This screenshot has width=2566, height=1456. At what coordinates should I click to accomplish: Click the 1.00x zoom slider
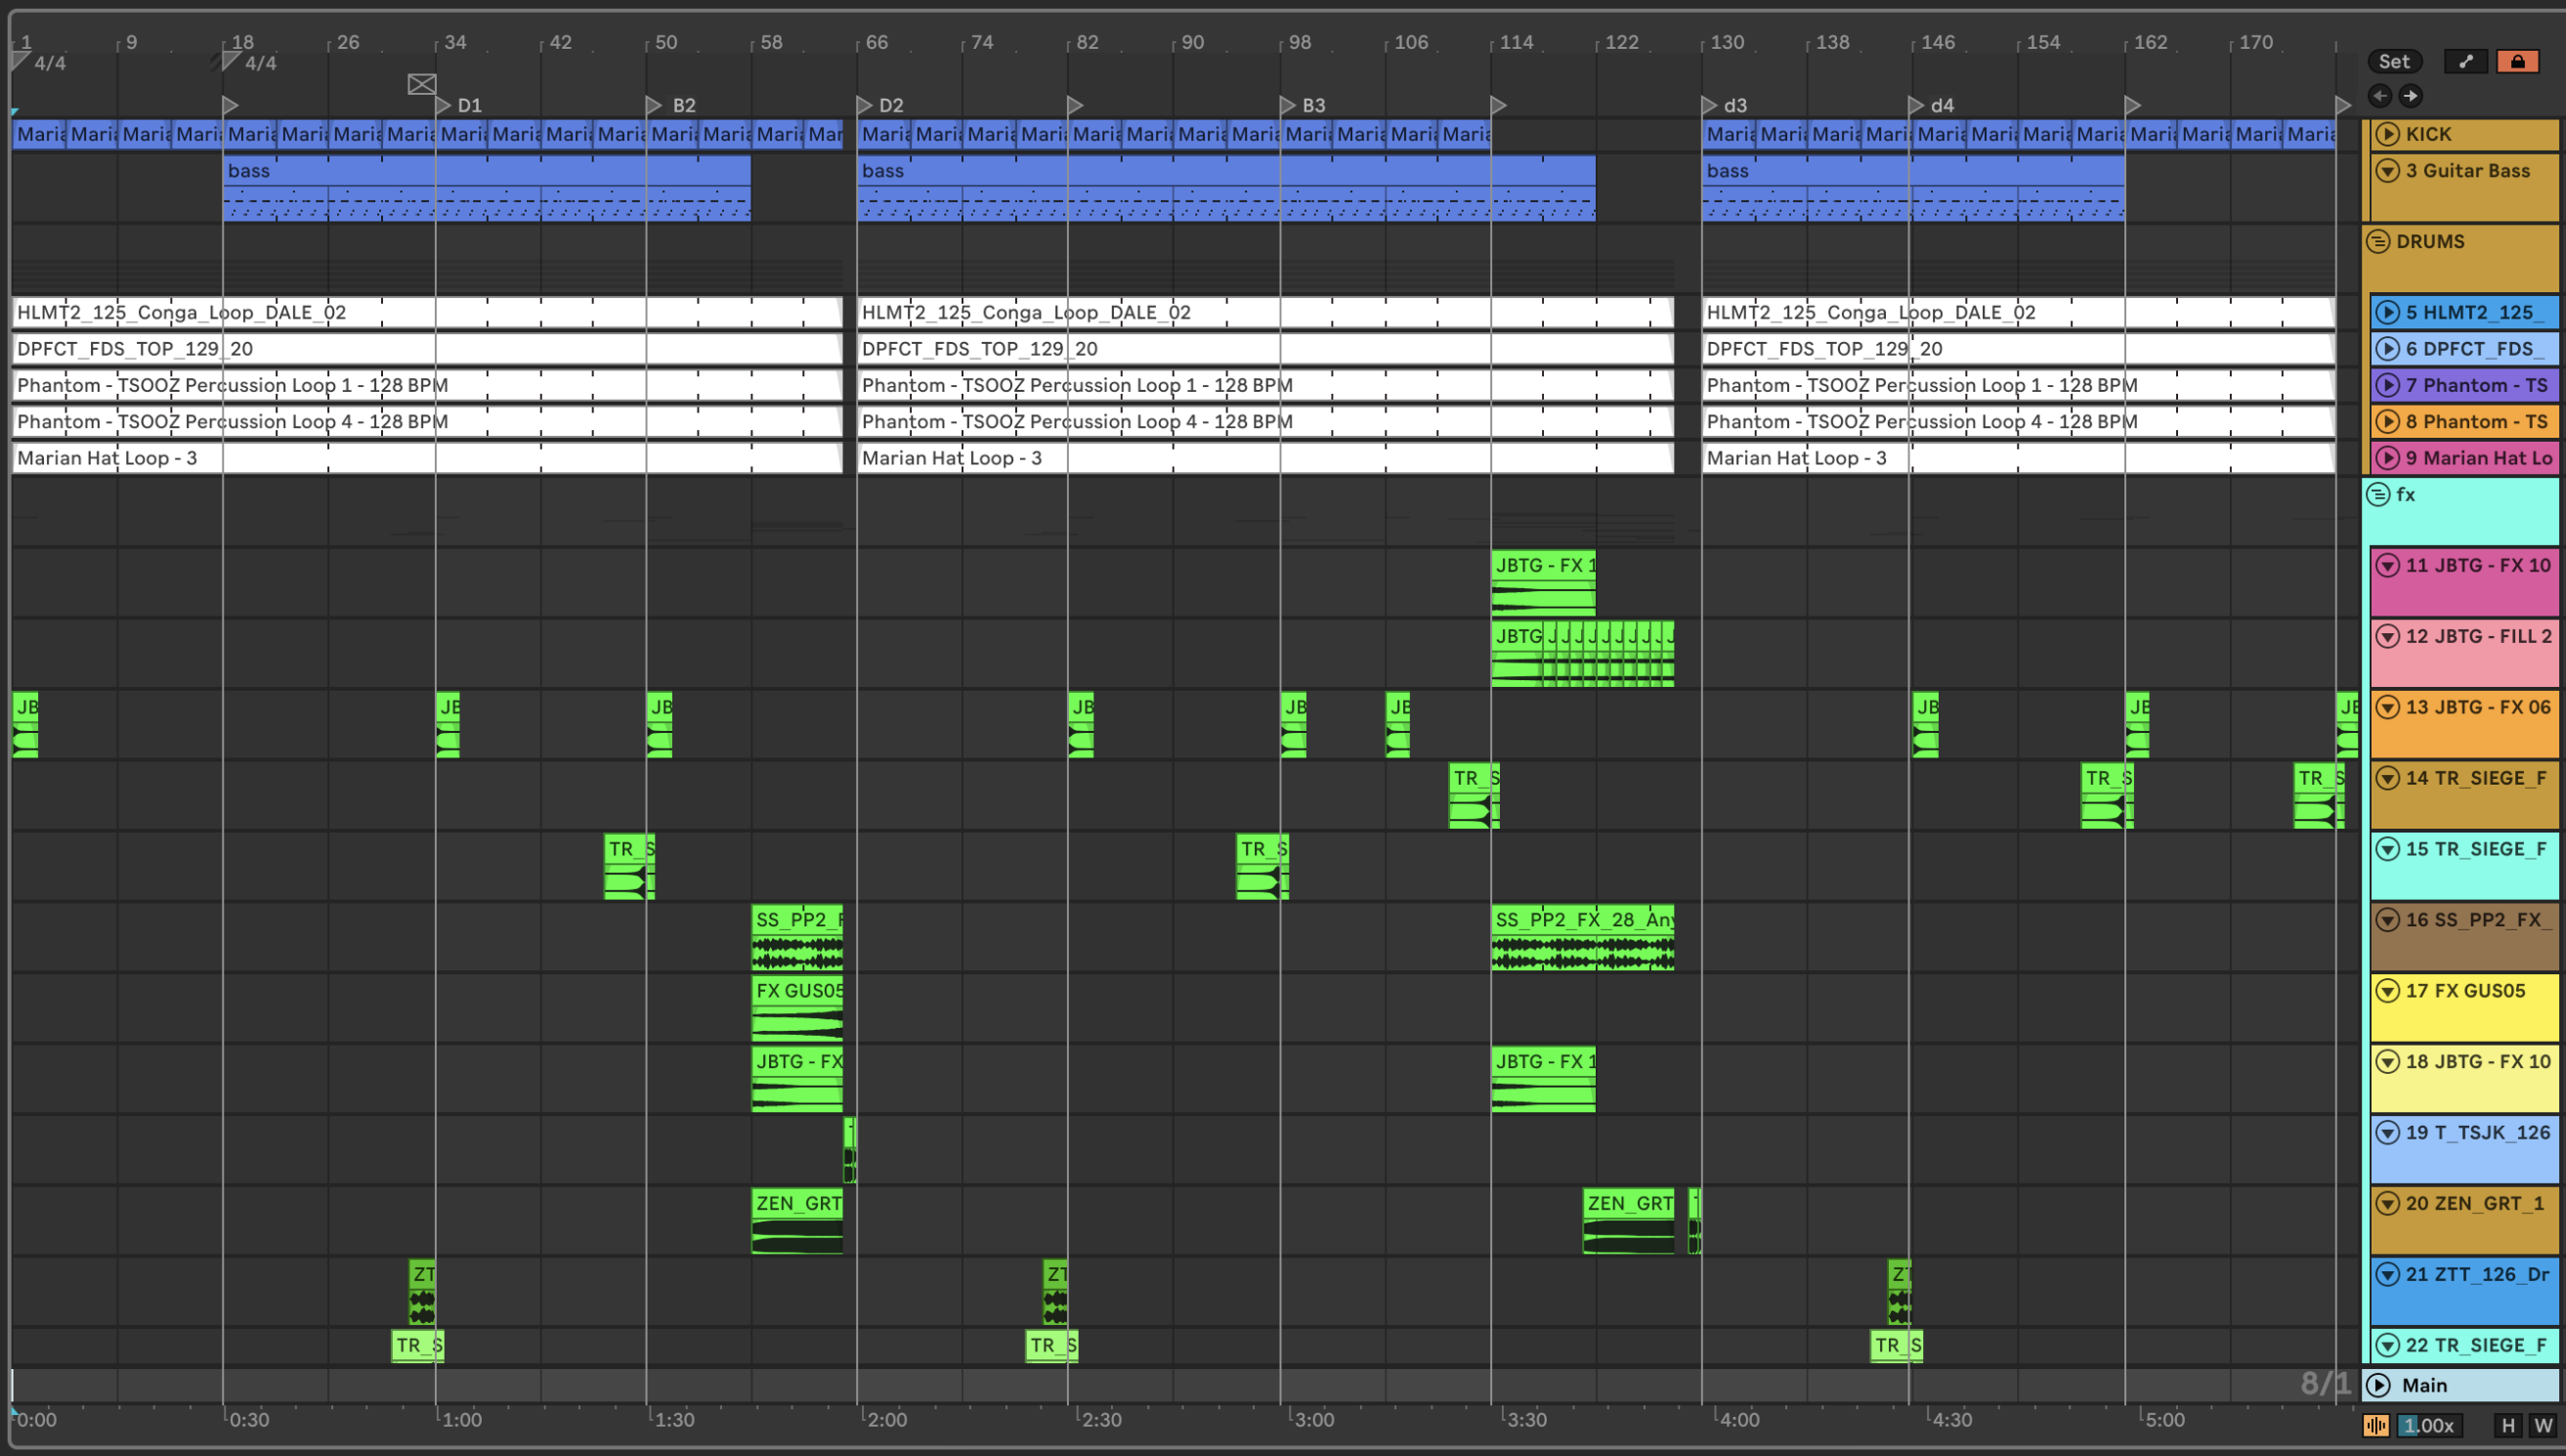(x=2430, y=1425)
